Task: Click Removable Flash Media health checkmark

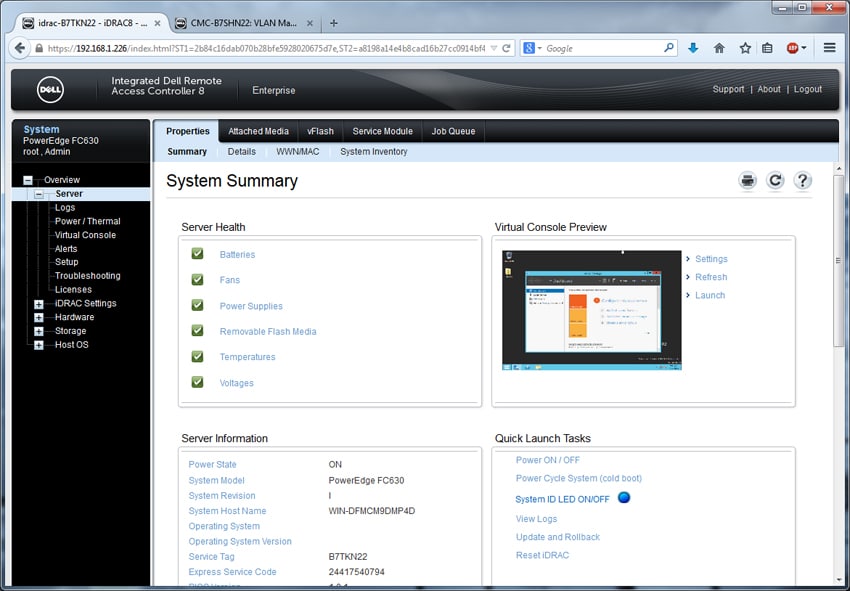Action: (x=197, y=331)
